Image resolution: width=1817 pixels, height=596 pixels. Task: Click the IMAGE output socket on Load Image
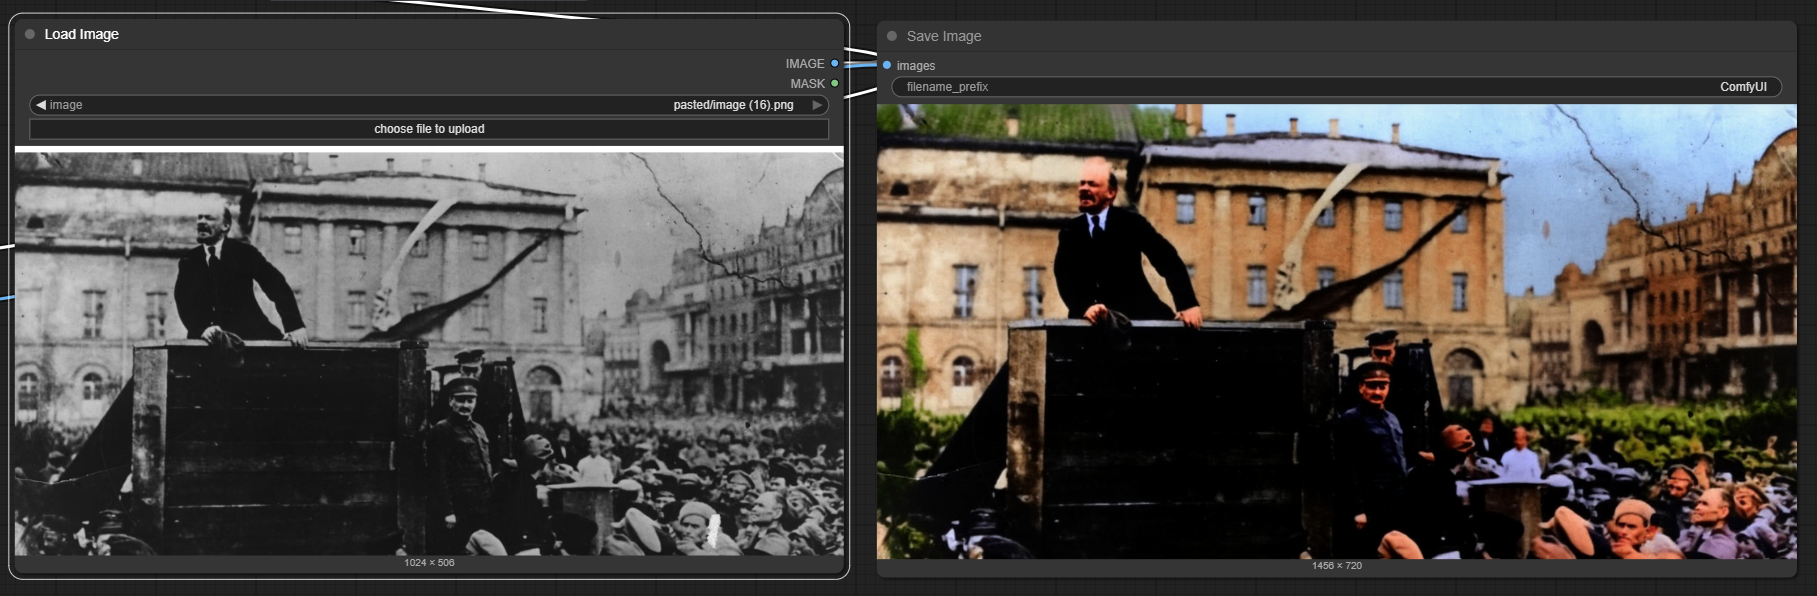point(835,63)
